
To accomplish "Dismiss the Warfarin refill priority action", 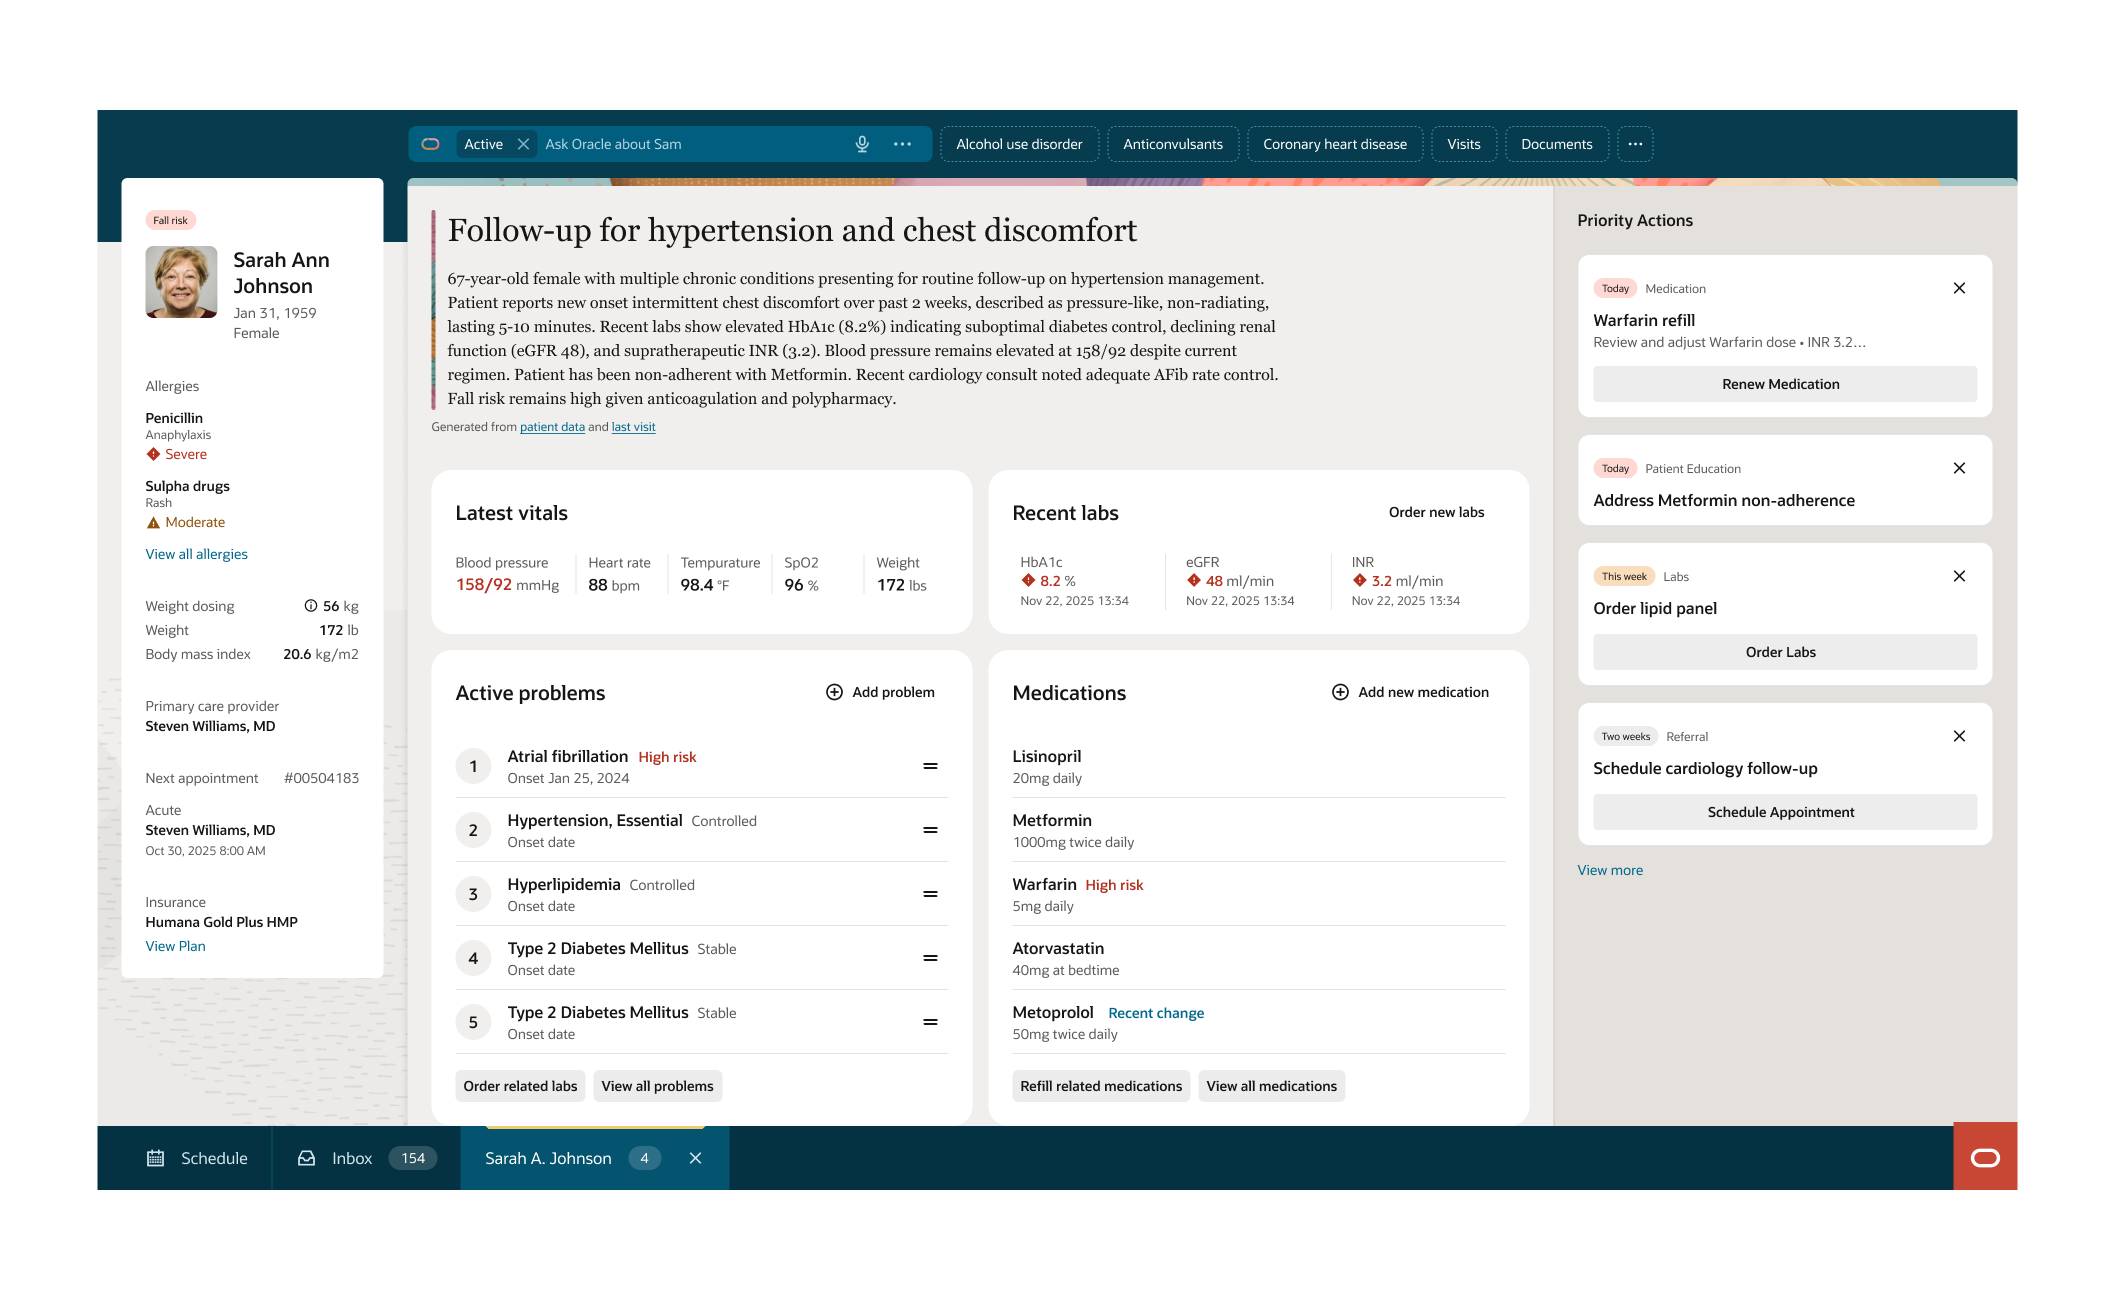I will (1959, 288).
